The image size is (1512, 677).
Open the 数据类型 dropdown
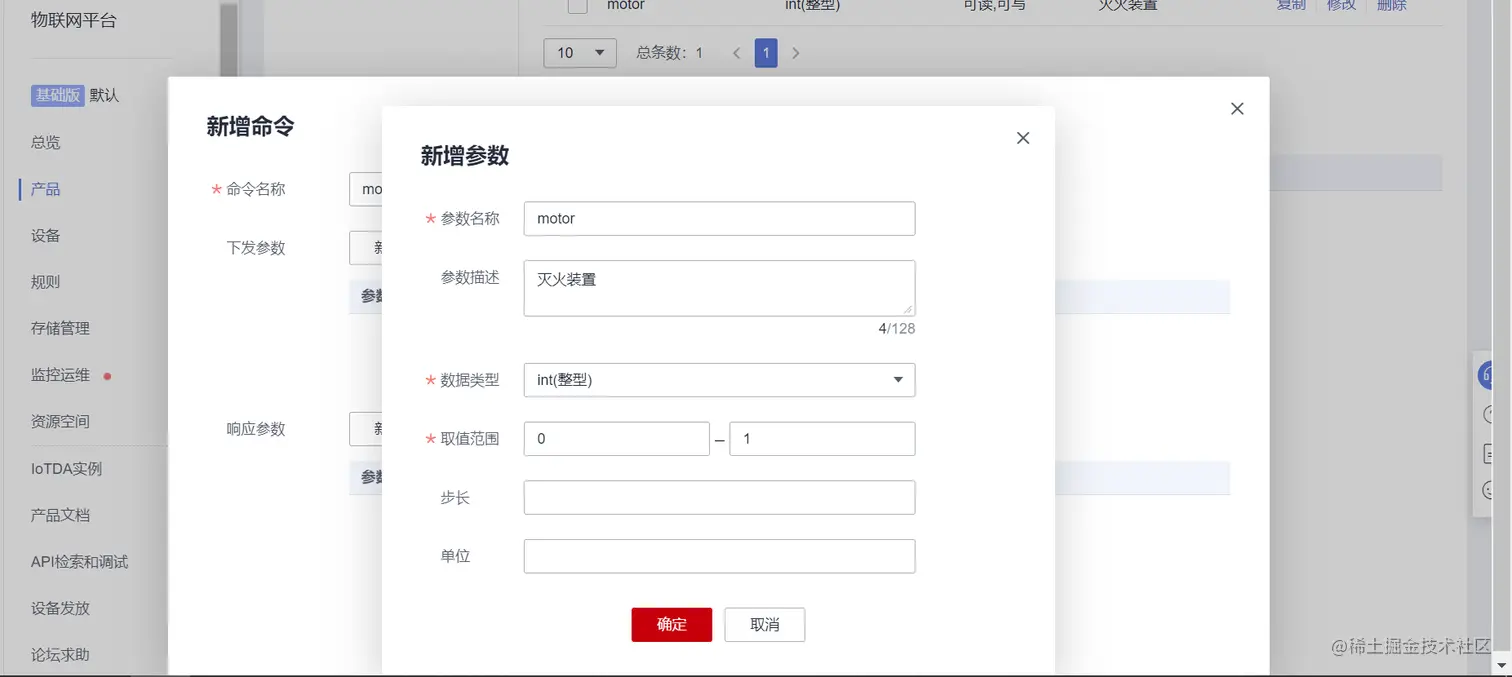(719, 380)
